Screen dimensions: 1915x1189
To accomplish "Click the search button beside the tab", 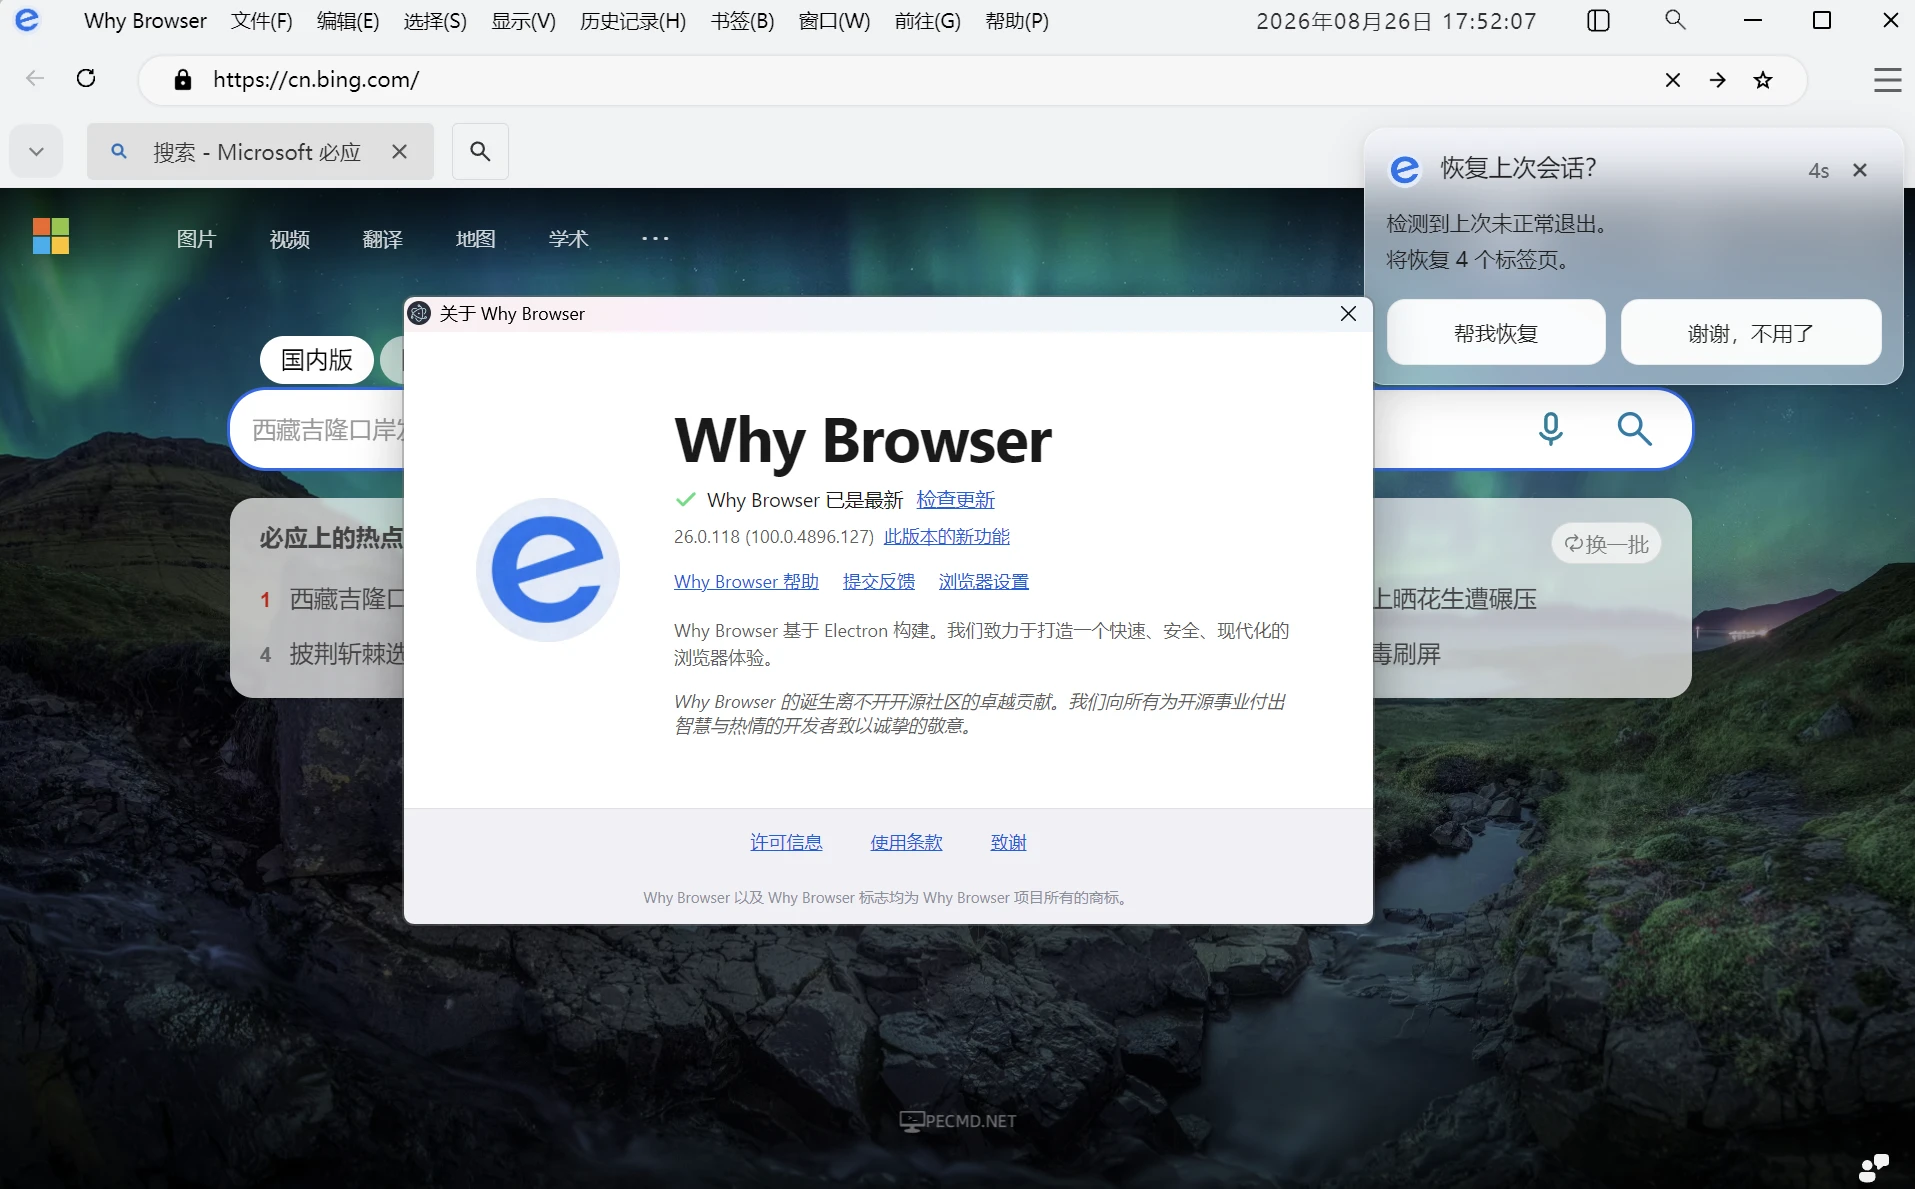I will coord(480,151).
